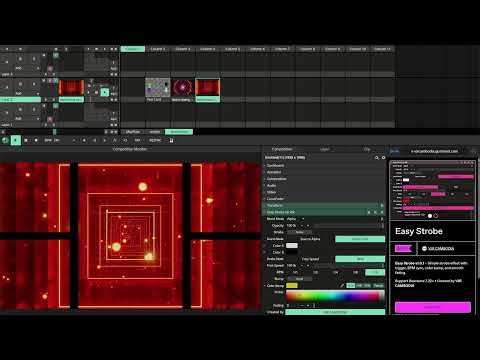
Task: Click the search icon in properties panel header
Action: (377, 158)
